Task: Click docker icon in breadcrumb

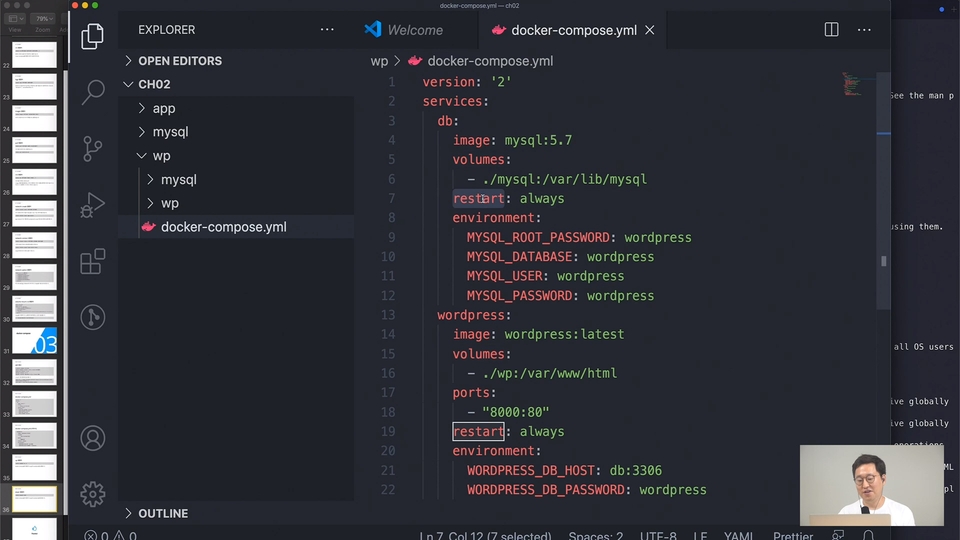Action: (415, 61)
